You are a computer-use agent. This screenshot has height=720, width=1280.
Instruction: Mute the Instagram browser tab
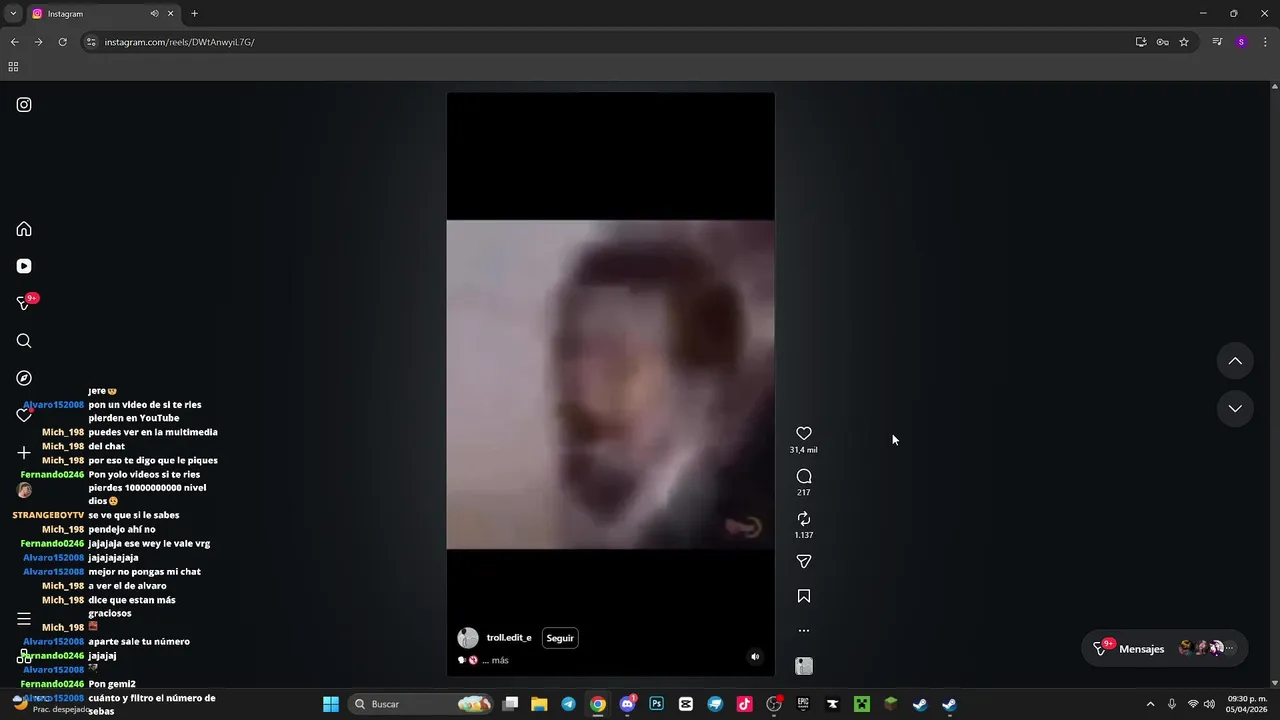pyautogui.click(x=154, y=14)
